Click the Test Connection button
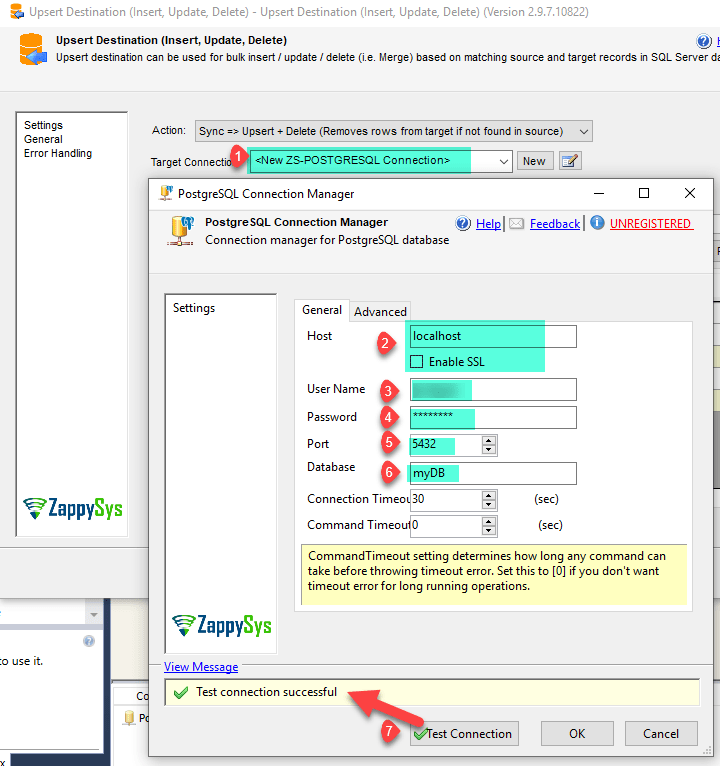 464,733
